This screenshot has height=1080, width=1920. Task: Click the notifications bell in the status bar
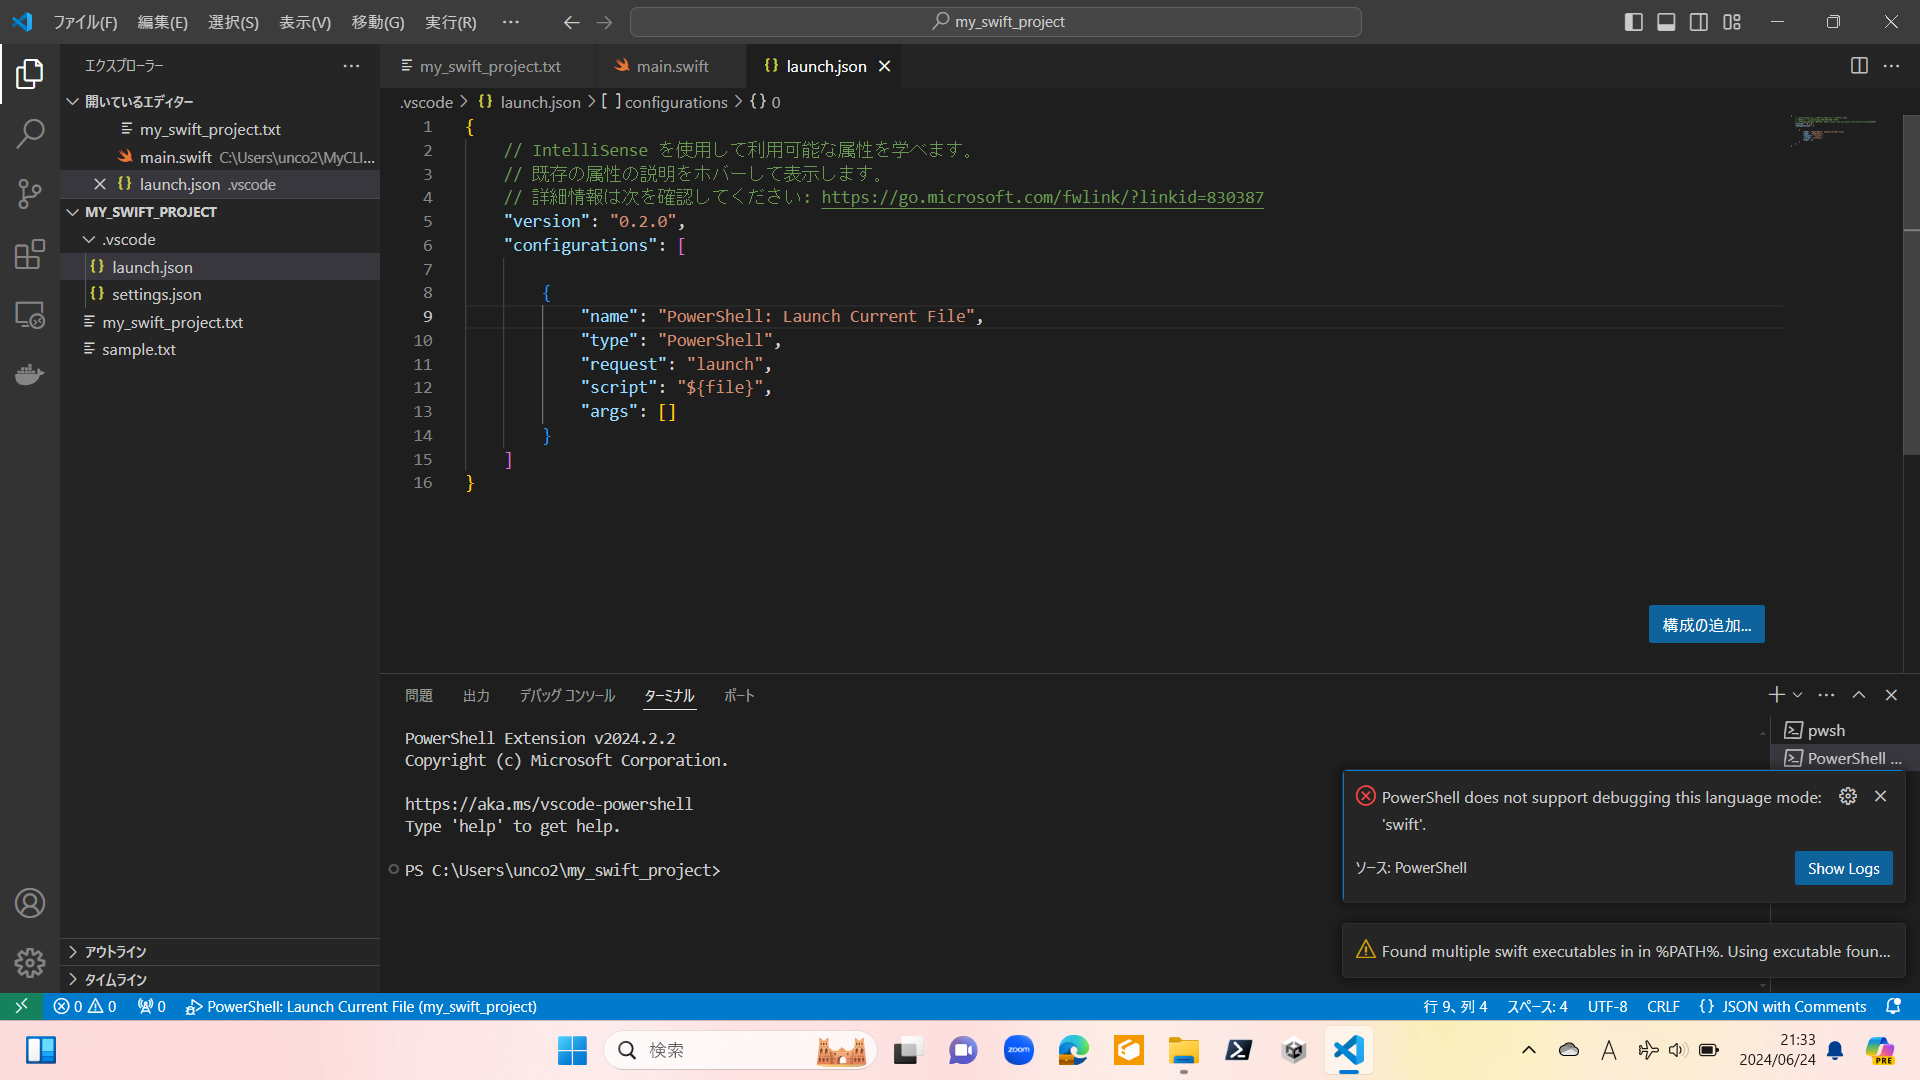1893,1006
